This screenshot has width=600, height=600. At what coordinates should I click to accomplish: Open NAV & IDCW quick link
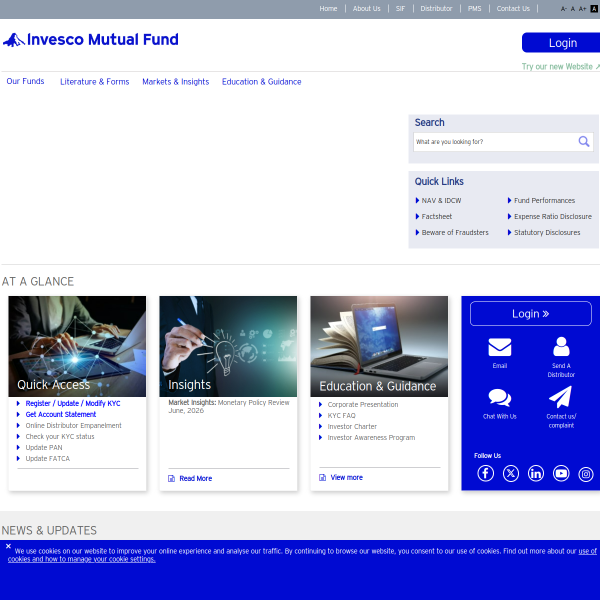[439, 201]
